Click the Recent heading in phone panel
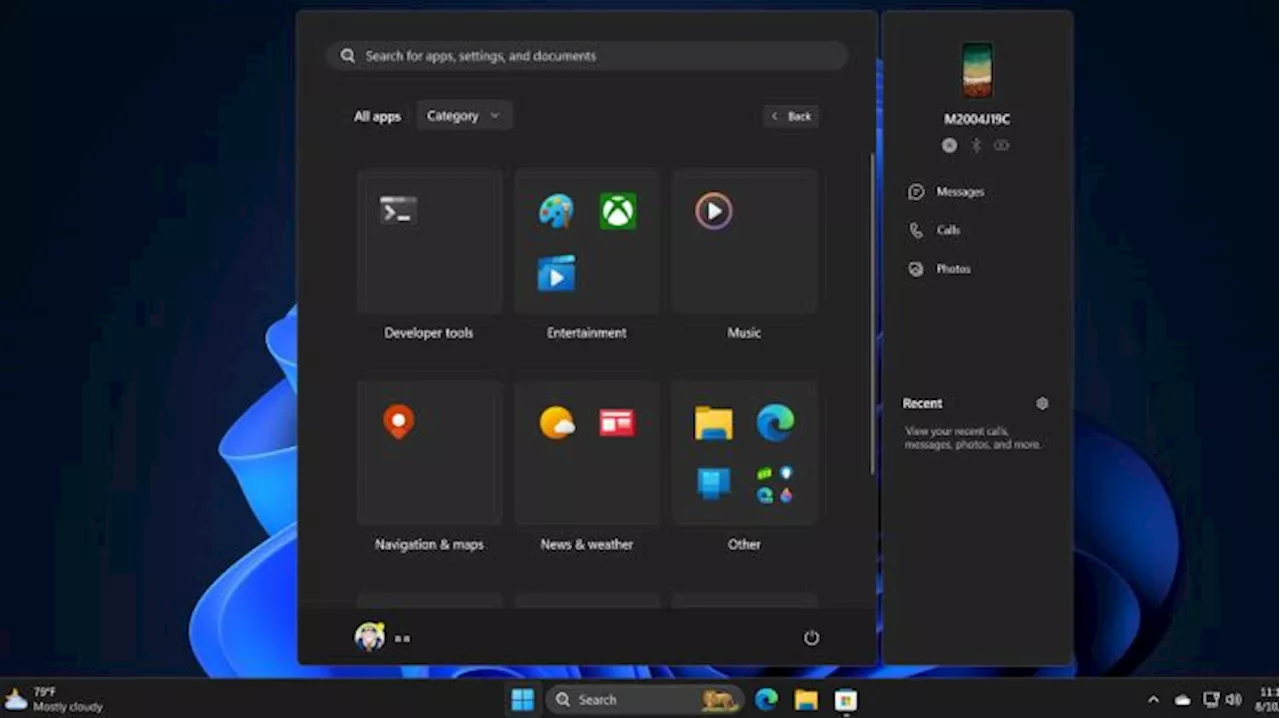This screenshot has height=718, width=1280. (x=922, y=403)
